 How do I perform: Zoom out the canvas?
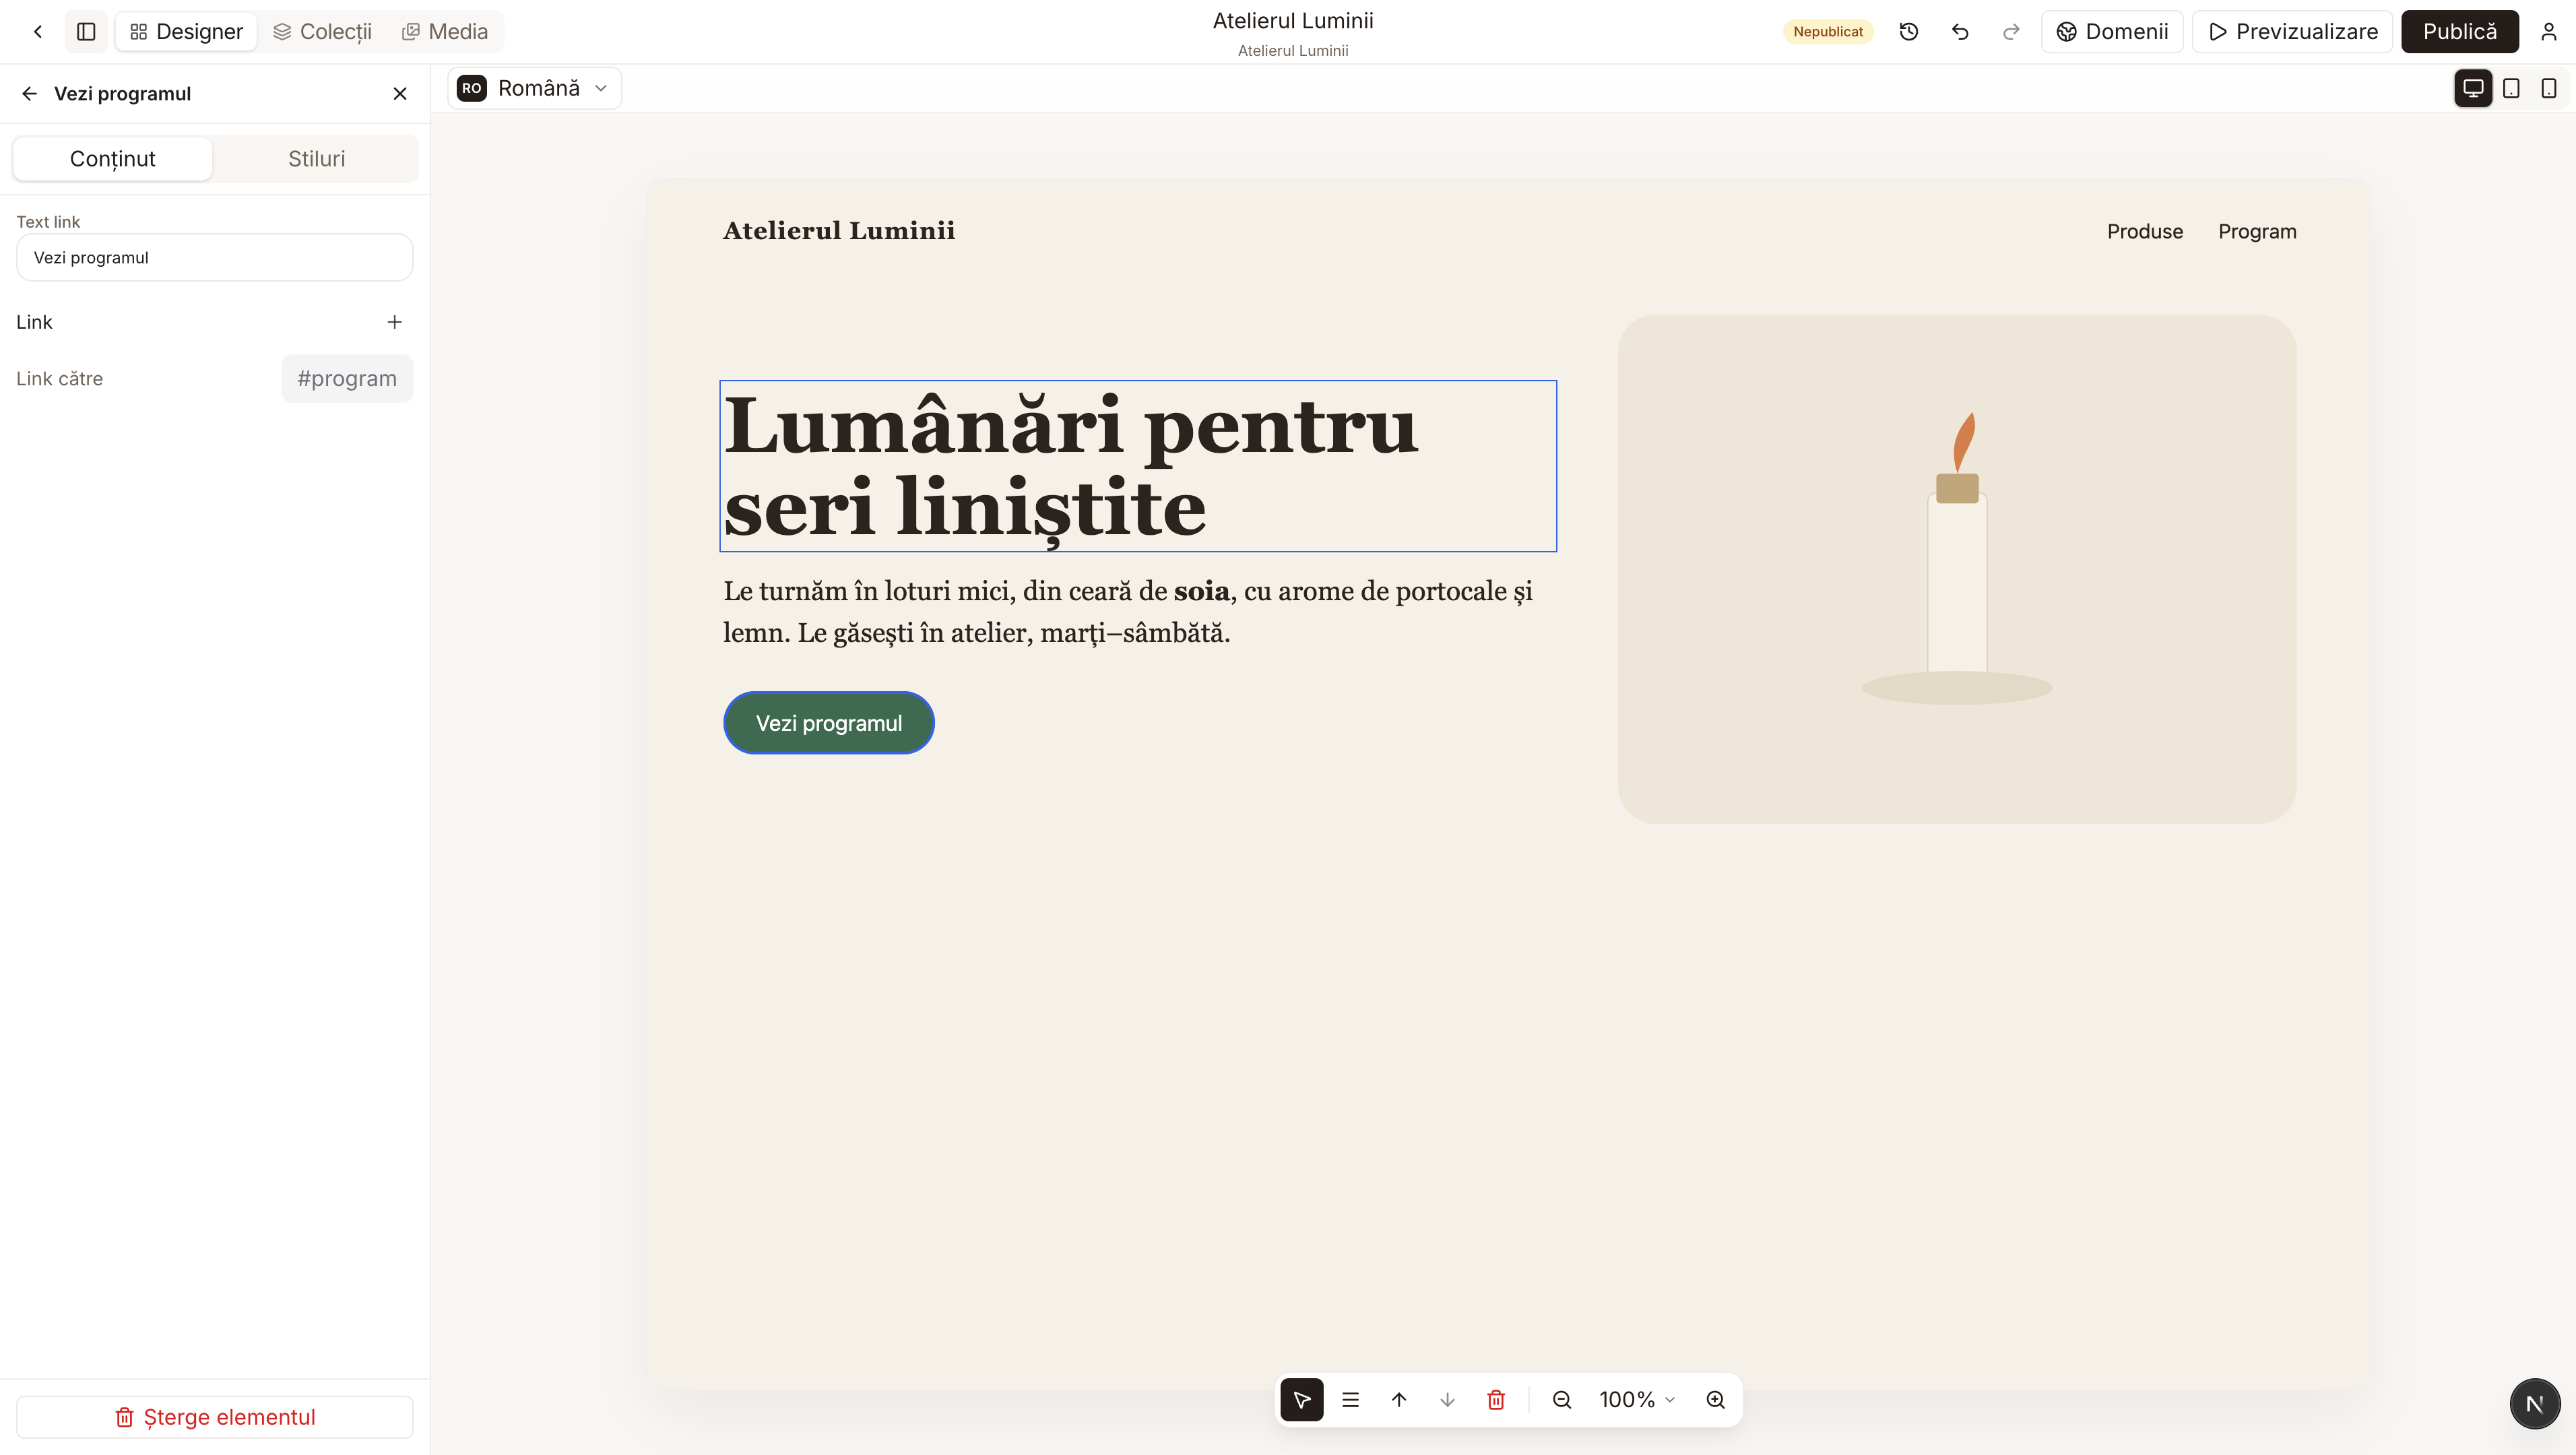[1561, 1399]
